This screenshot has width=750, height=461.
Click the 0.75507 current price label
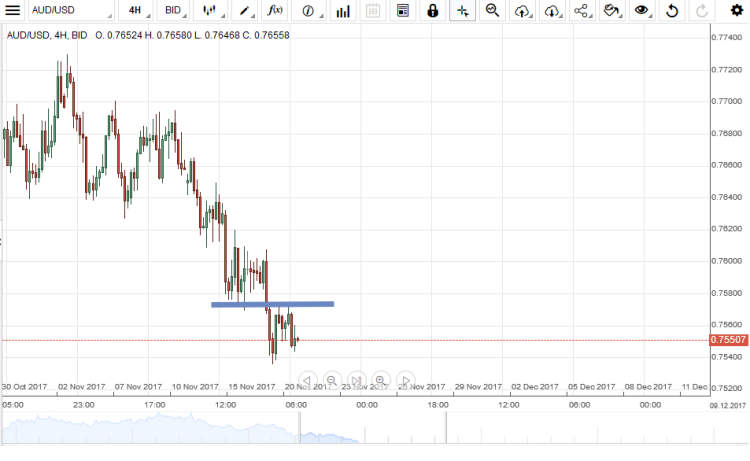(728, 340)
